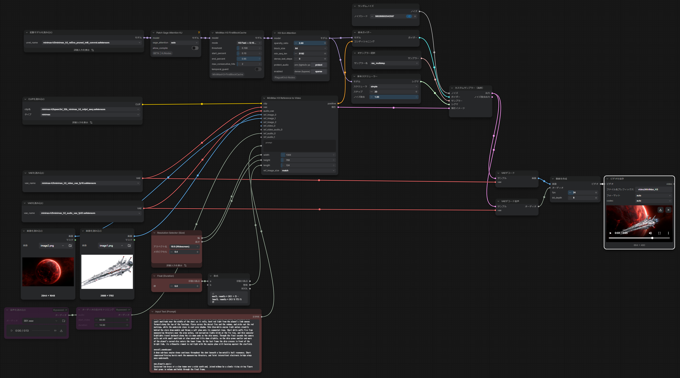
Task: Click highlighted denoise value in scheduler node
Action: [394, 97]
